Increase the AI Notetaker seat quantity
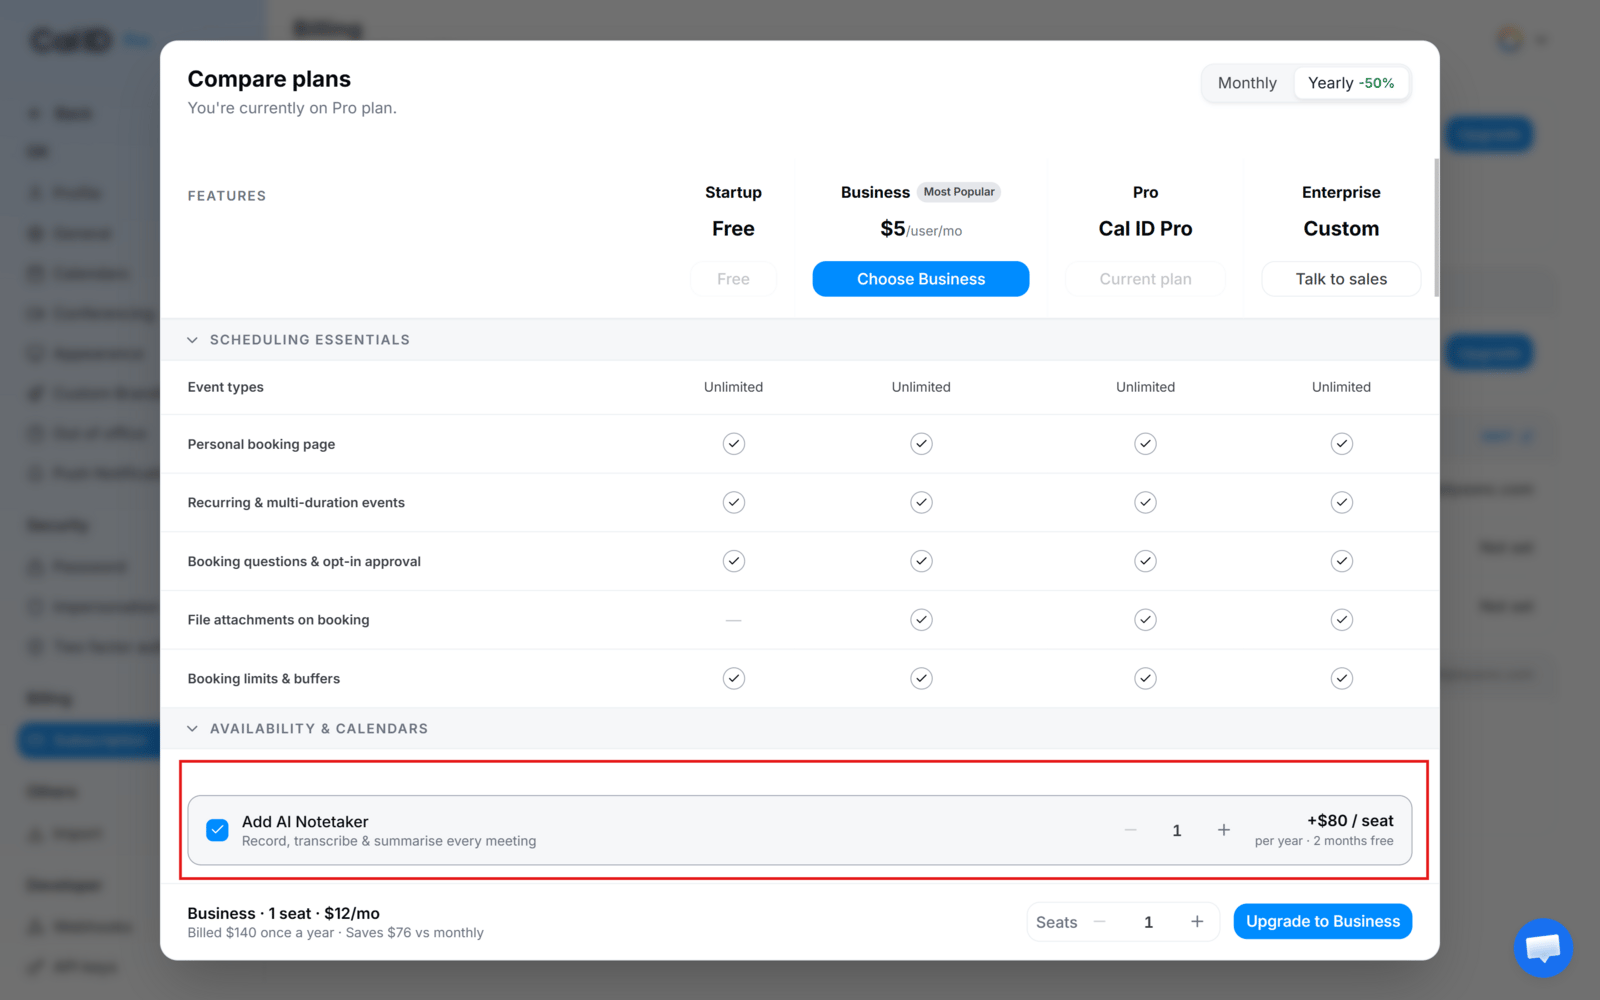The height and width of the screenshot is (1000, 1600). click(1223, 830)
